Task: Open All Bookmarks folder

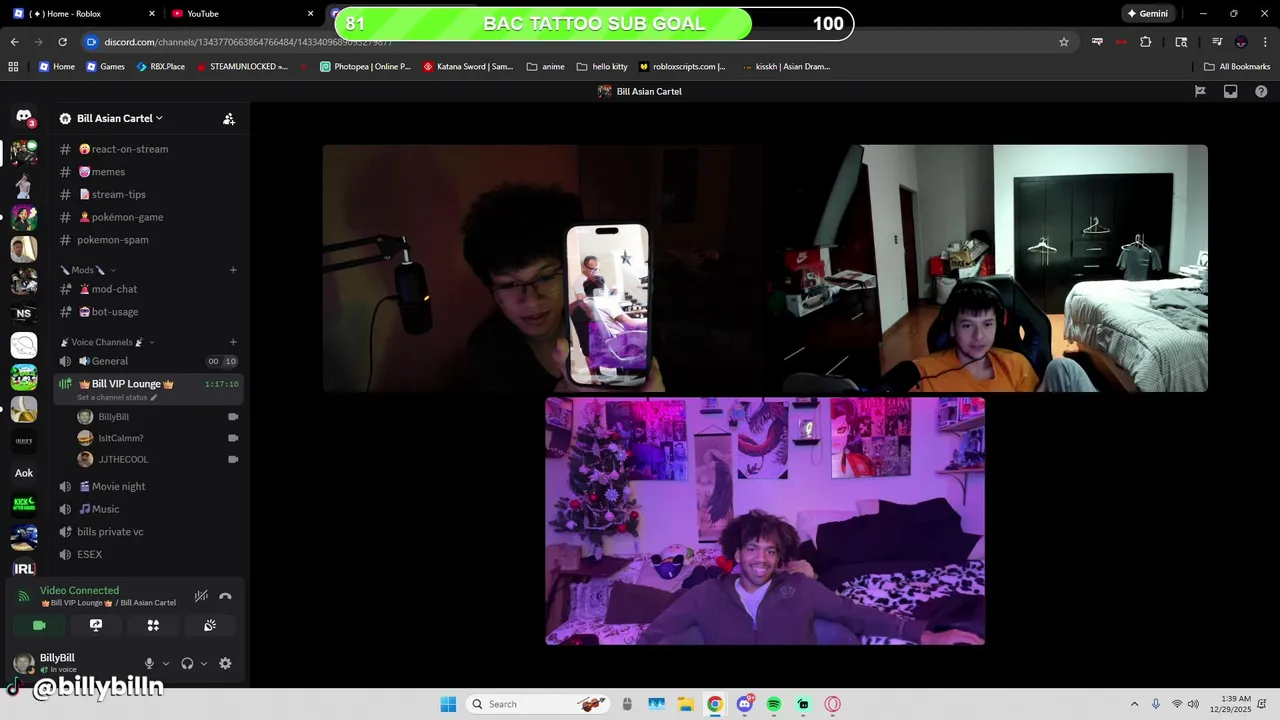Action: 1237,67
